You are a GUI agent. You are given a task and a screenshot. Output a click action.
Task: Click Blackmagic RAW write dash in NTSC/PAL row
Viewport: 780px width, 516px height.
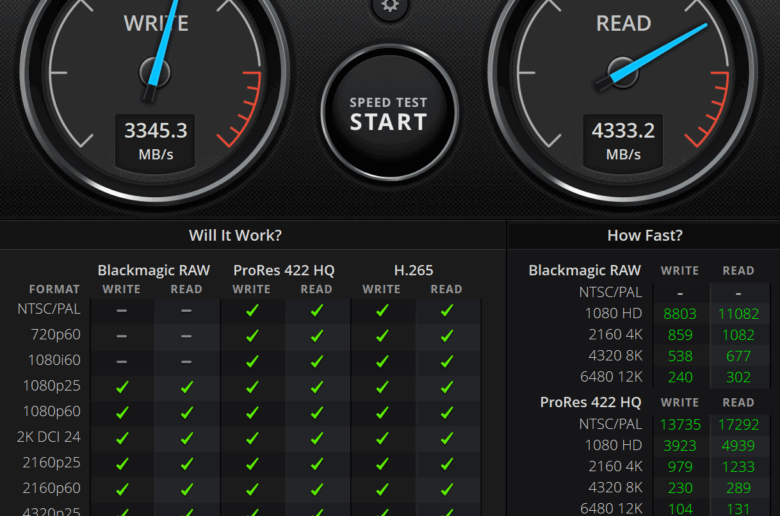click(x=122, y=311)
